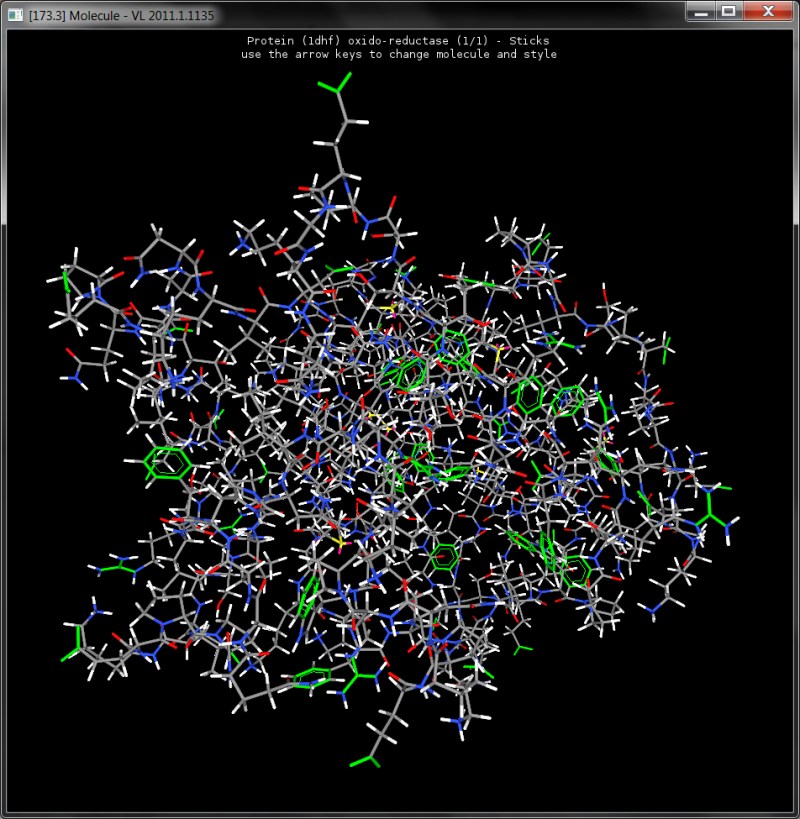
Task: Click the pair of green rings right of center
Action: 549,400
